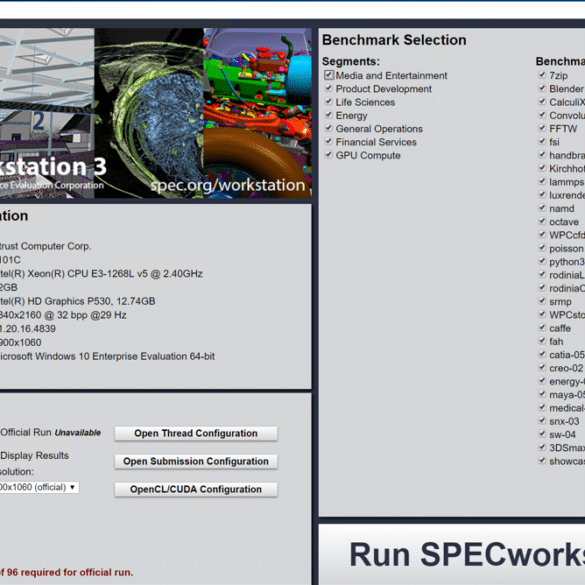This screenshot has height=585, width=585.
Task: Select the HD Graphics P530 text
Action: [x=78, y=301]
